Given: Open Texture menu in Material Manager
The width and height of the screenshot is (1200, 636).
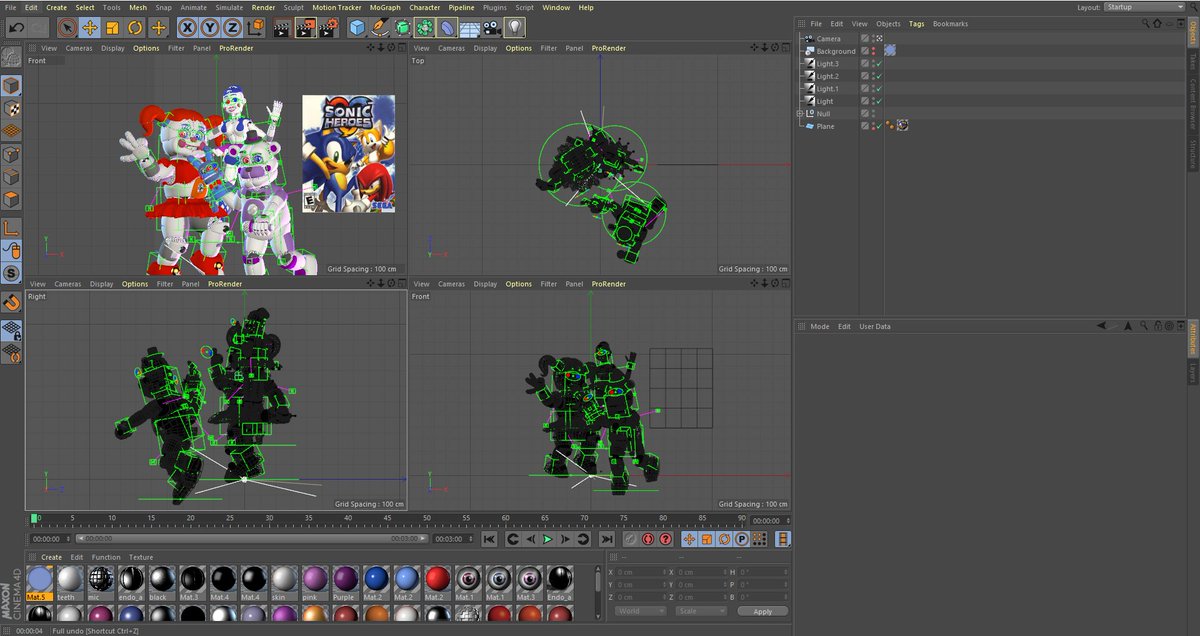Looking at the screenshot, I should pos(141,557).
